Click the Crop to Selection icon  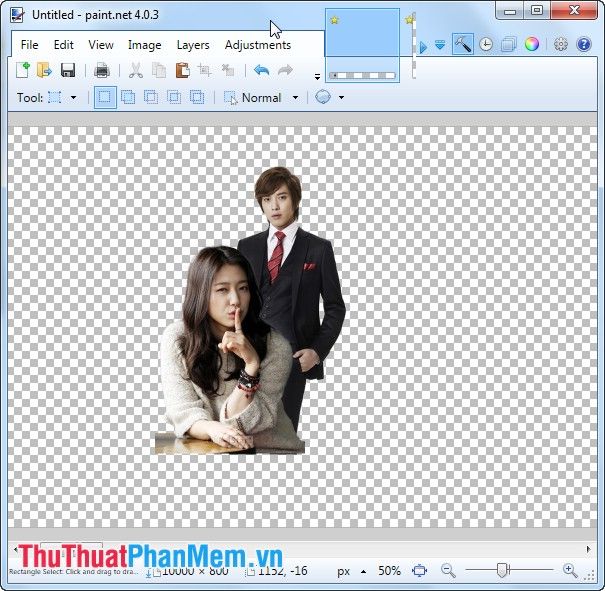[204, 70]
